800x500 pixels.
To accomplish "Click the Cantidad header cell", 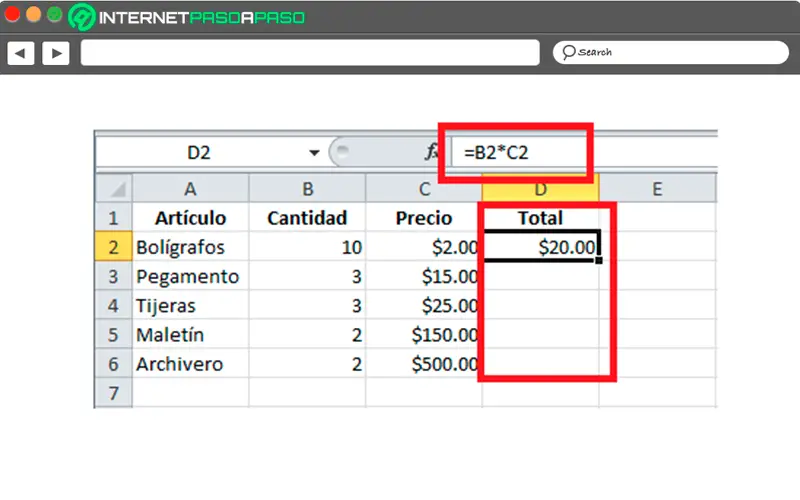I will [307, 218].
